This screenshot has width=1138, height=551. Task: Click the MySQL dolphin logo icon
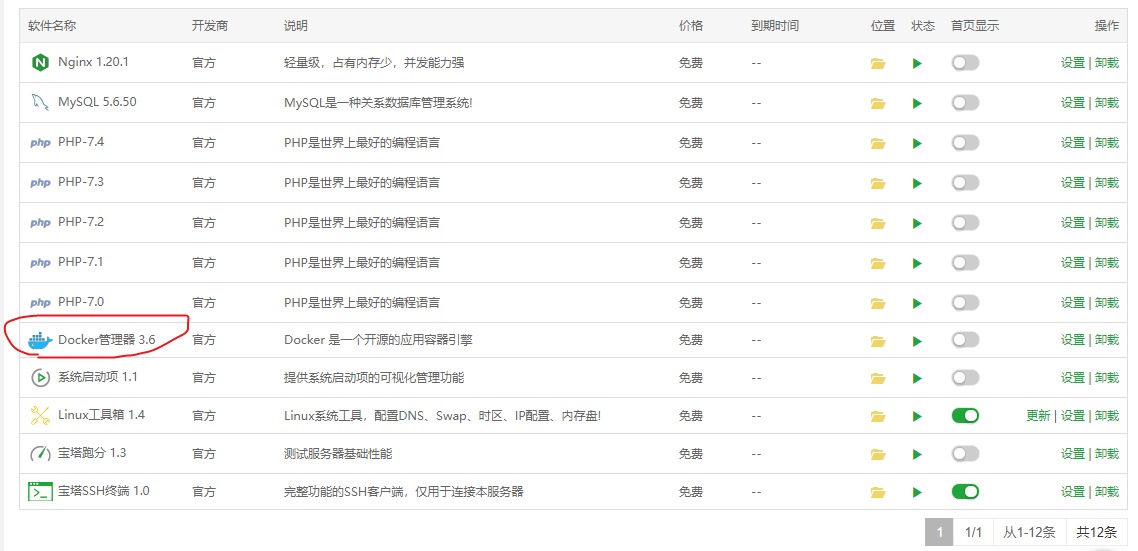tap(40, 102)
